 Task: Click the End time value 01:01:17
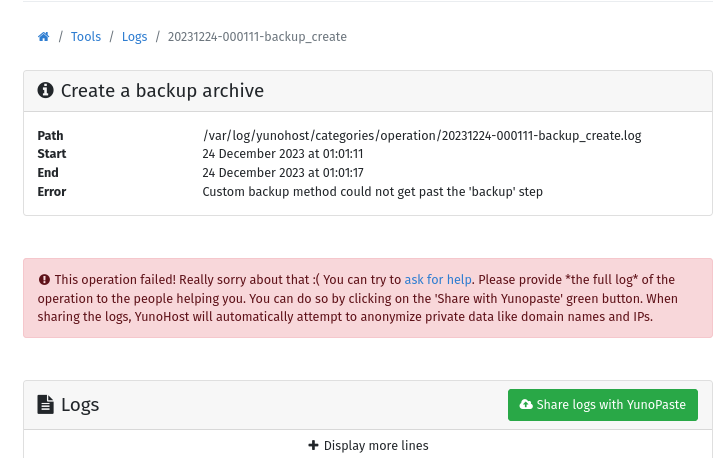tap(343, 173)
